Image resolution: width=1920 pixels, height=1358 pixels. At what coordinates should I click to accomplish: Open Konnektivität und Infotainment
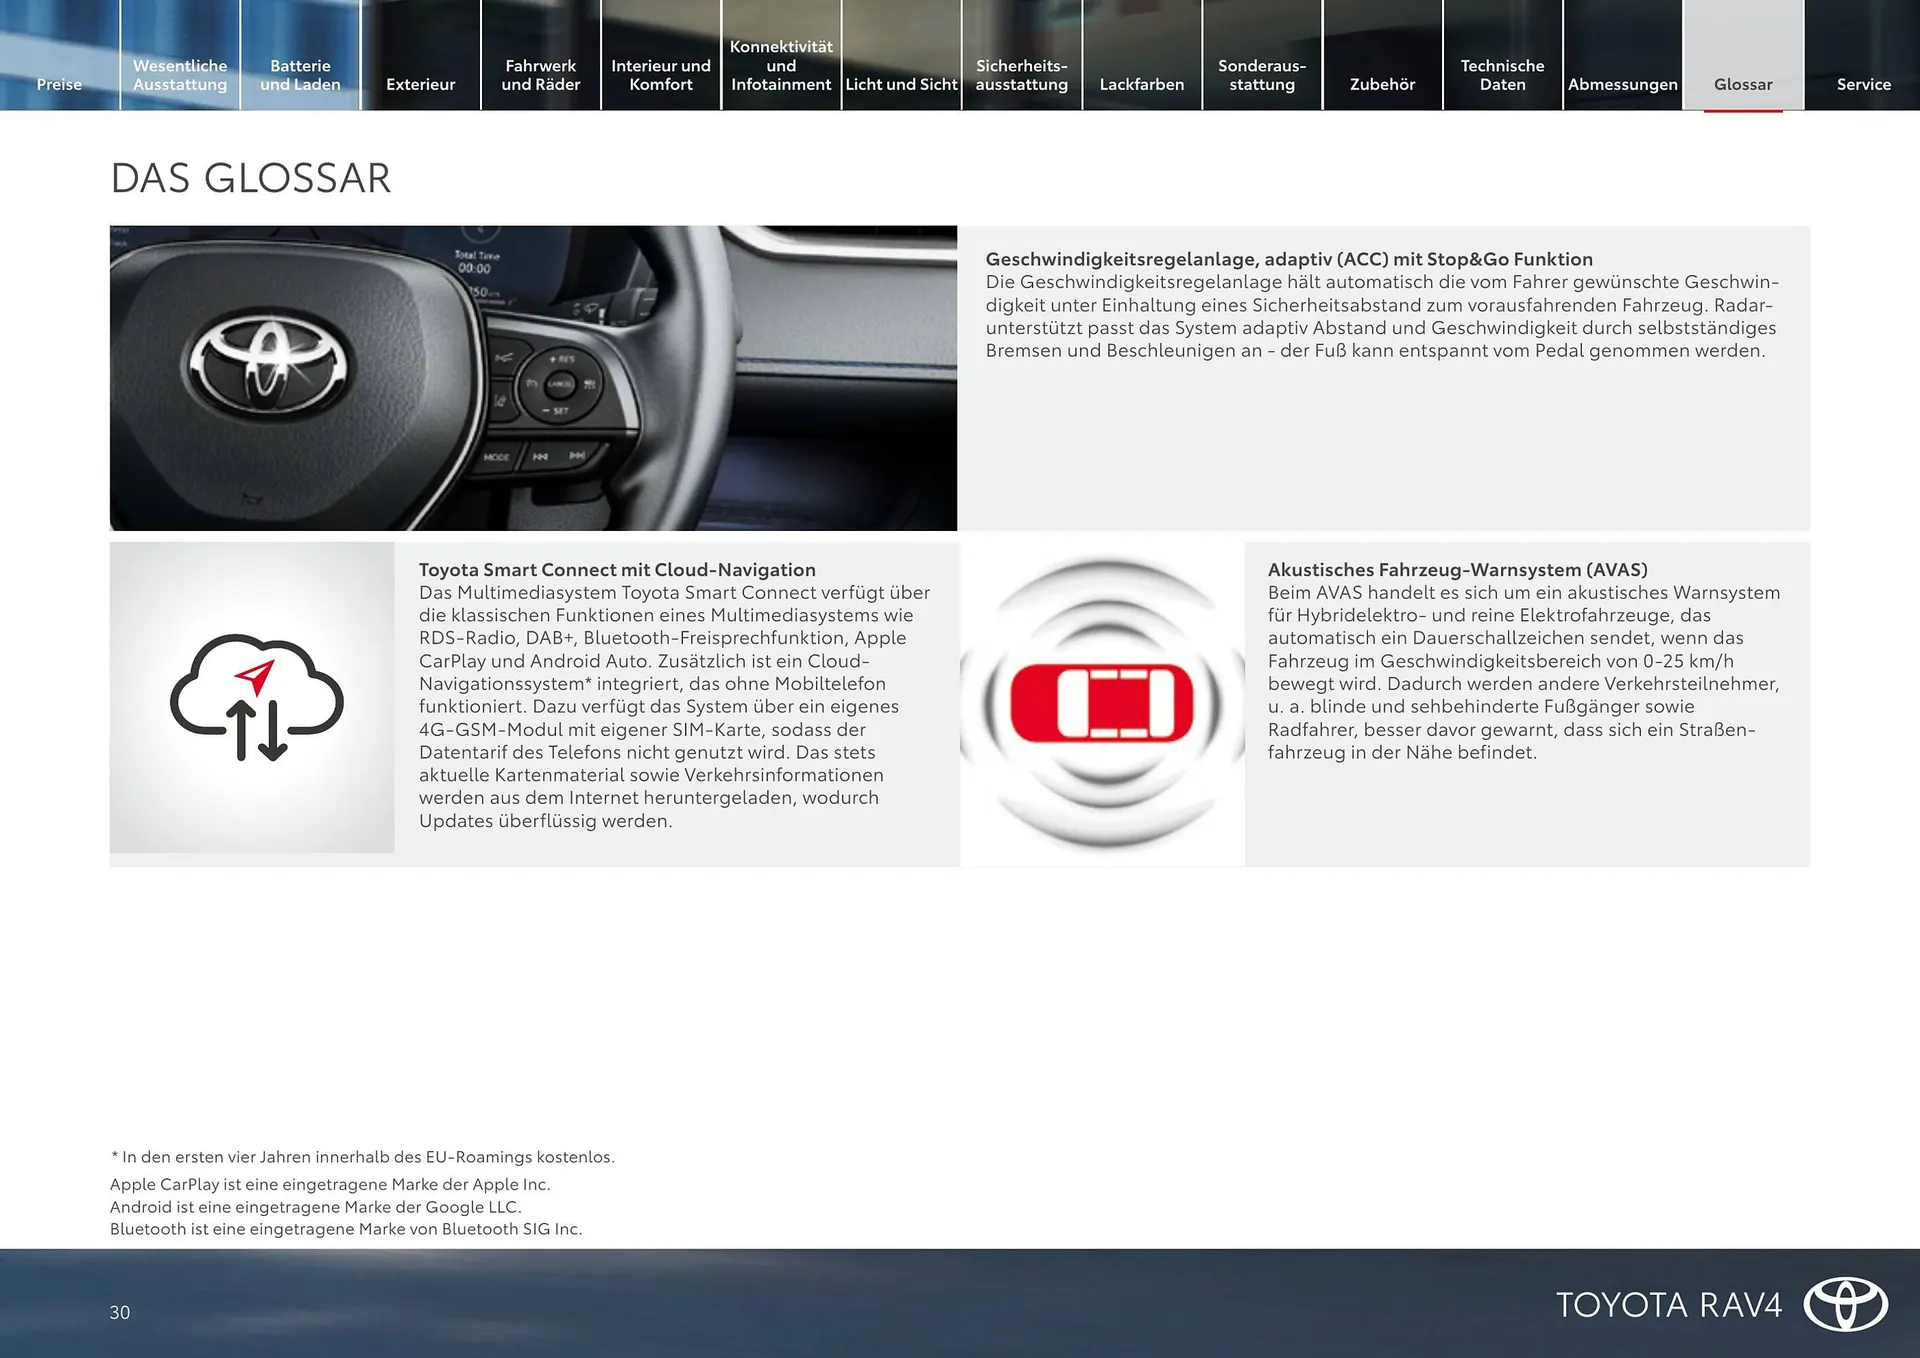[781, 65]
